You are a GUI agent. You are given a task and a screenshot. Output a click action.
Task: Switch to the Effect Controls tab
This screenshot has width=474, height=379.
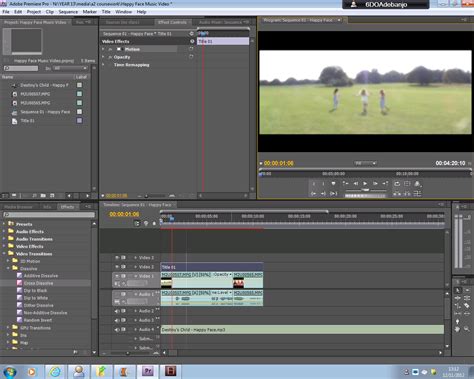172,22
